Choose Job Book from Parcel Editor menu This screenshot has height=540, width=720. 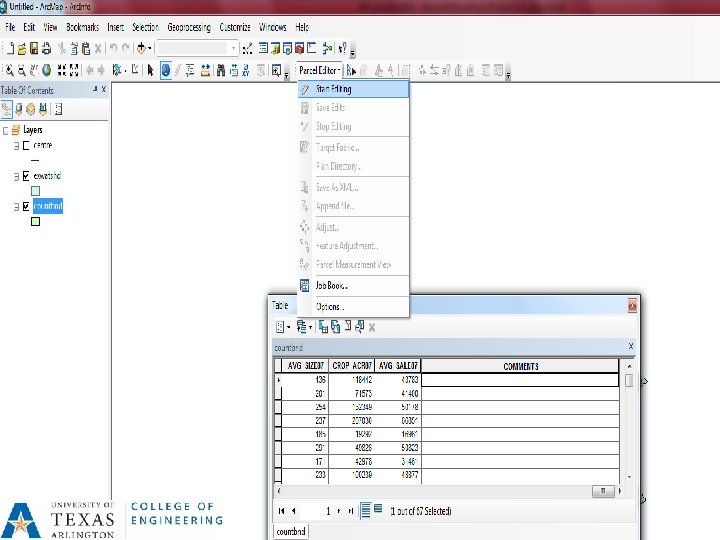click(x=353, y=286)
